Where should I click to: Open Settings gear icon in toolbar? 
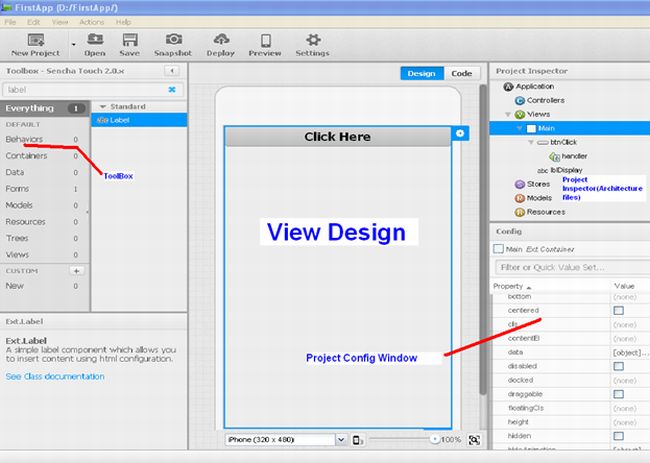(313, 40)
